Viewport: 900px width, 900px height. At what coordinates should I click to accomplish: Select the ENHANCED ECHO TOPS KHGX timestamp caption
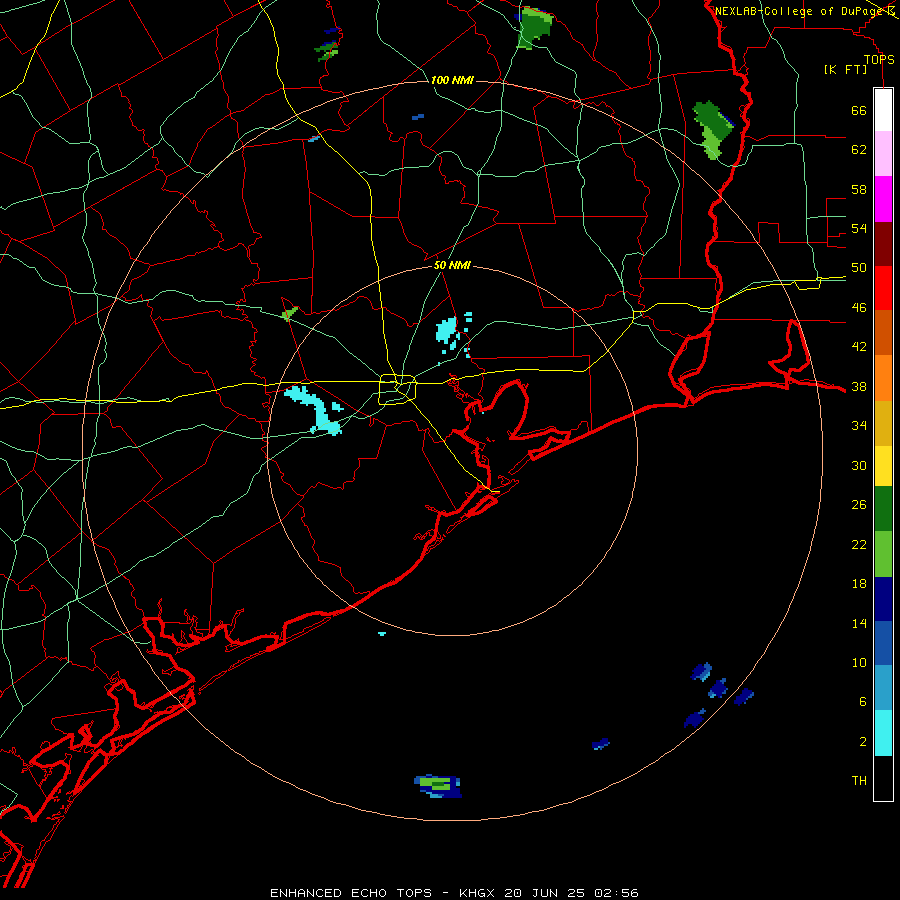click(454, 893)
